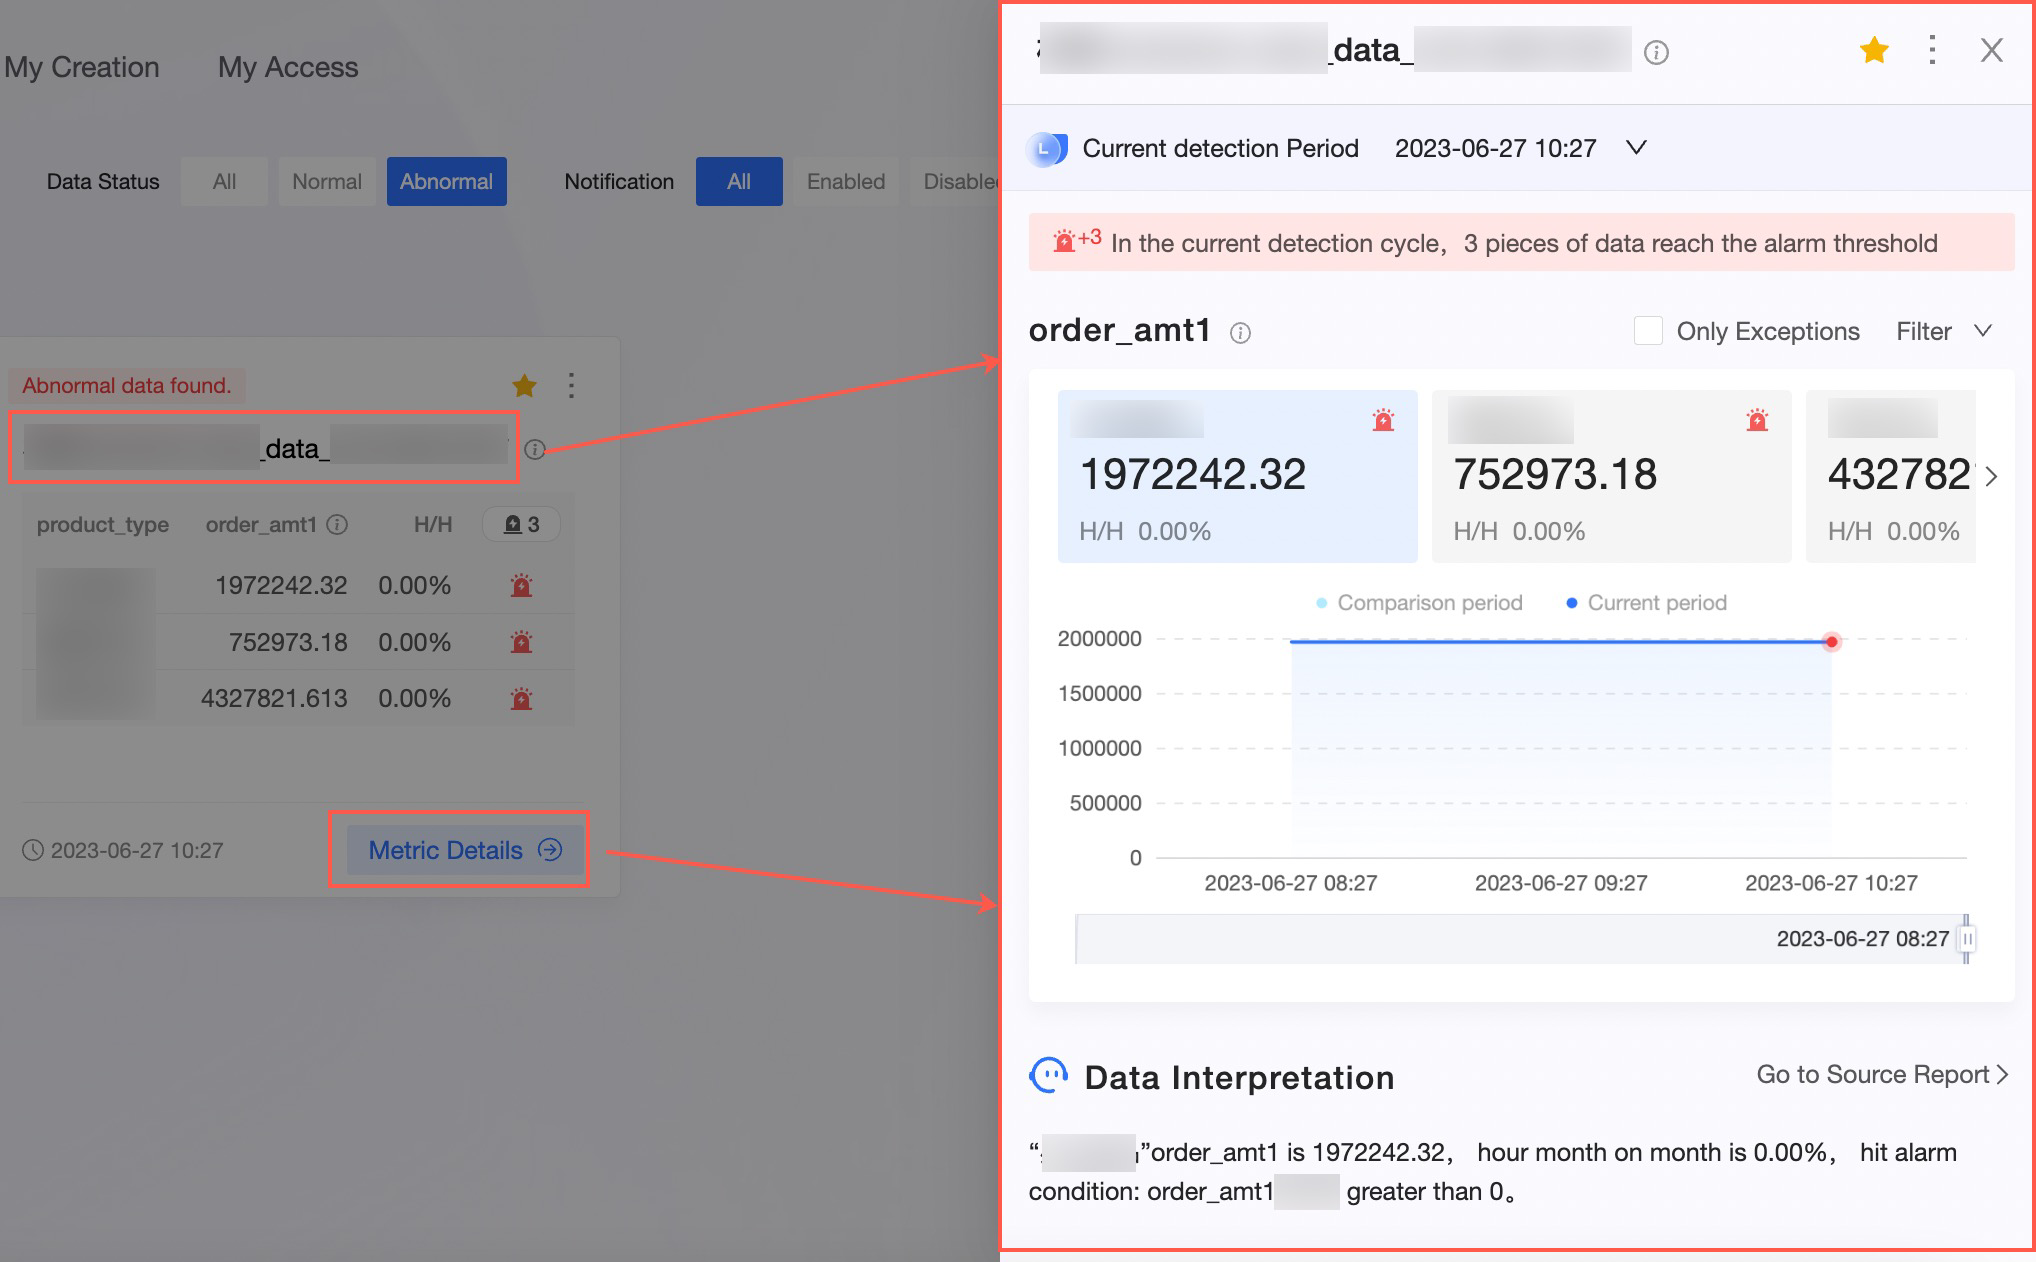The width and height of the screenshot is (2036, 1262).
Task: Click the alarm icon on the 752973.18 card
Action: click(x=1757, y=421)
